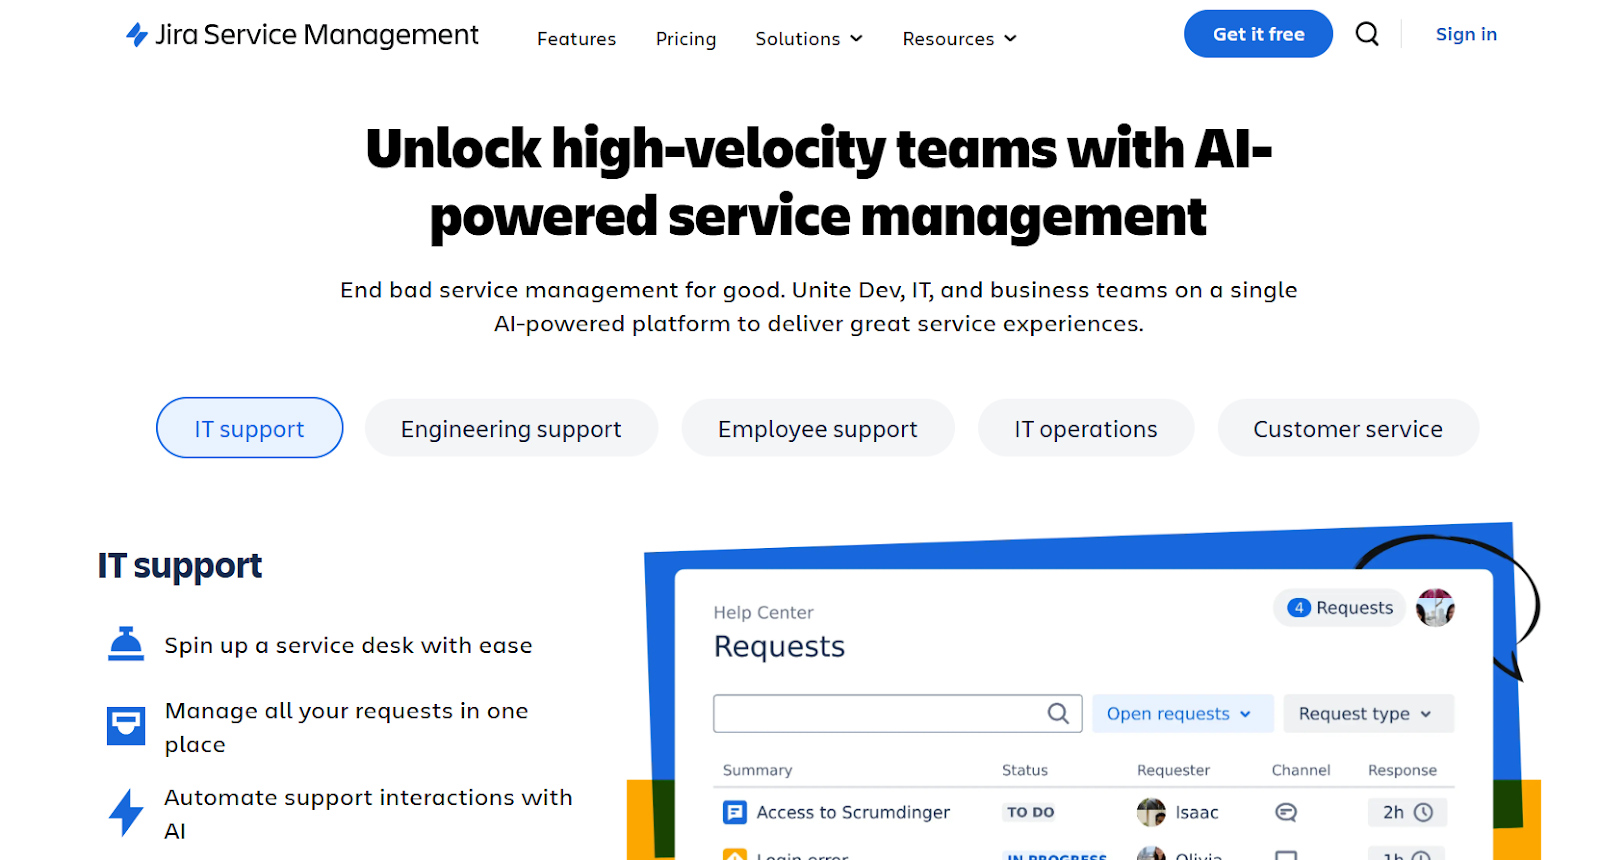Click the Response column header
The height and width of the screenshot is (860, 1600).
1402,770
